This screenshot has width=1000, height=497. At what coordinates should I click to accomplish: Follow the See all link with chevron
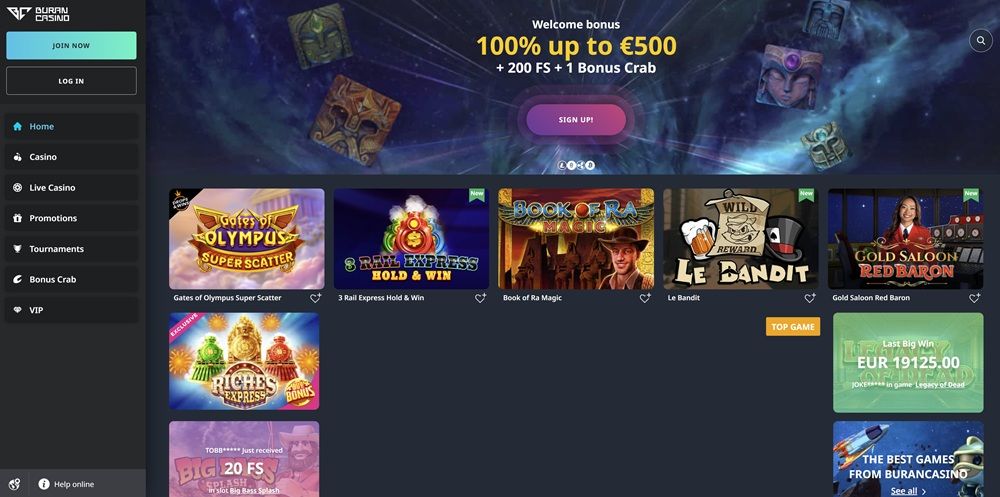tap(908, 491)
